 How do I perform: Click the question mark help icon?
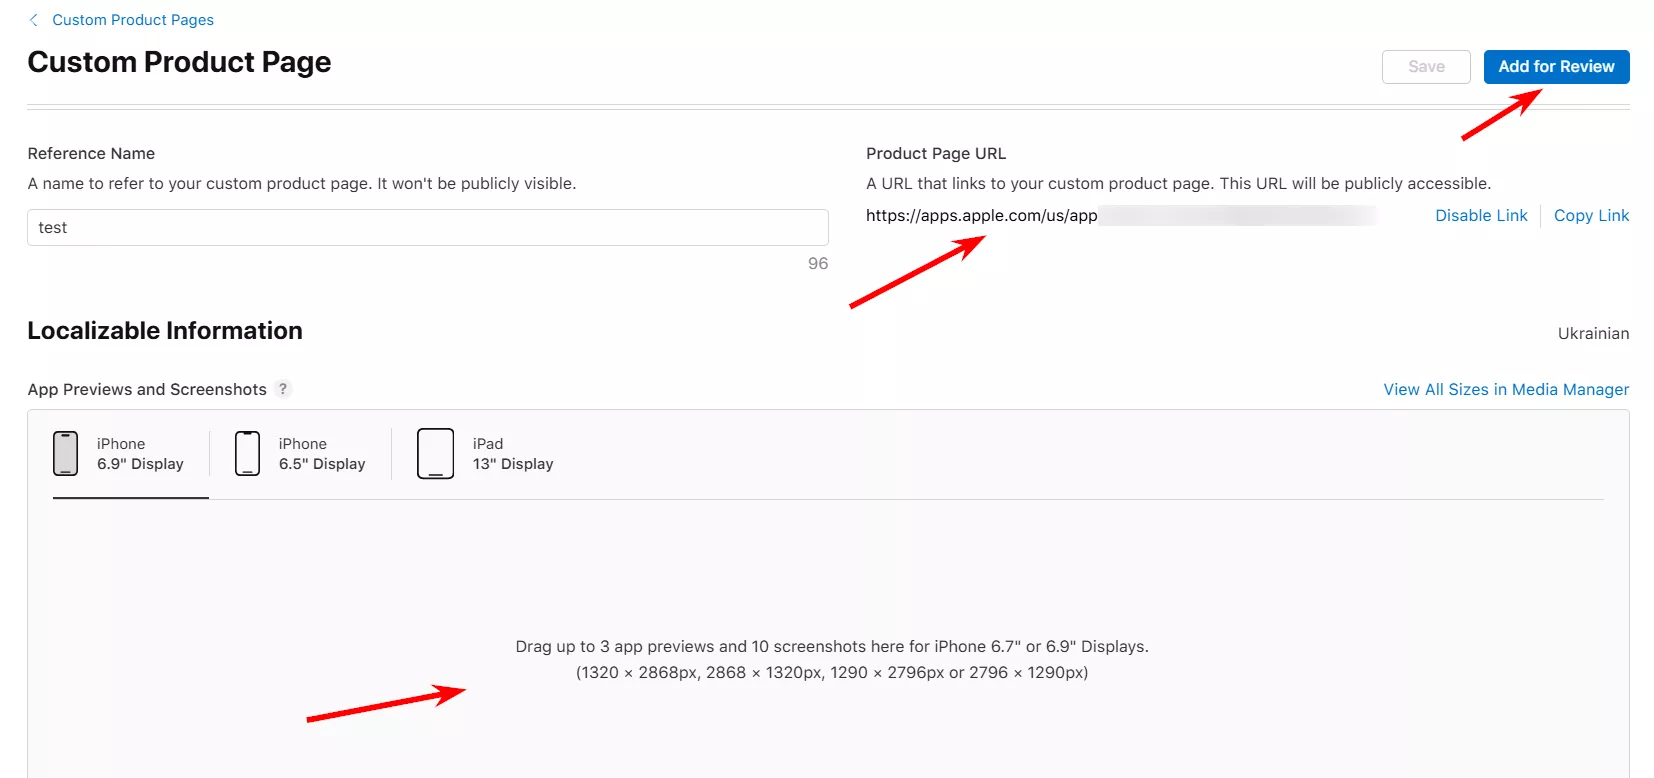coord(283,389)
